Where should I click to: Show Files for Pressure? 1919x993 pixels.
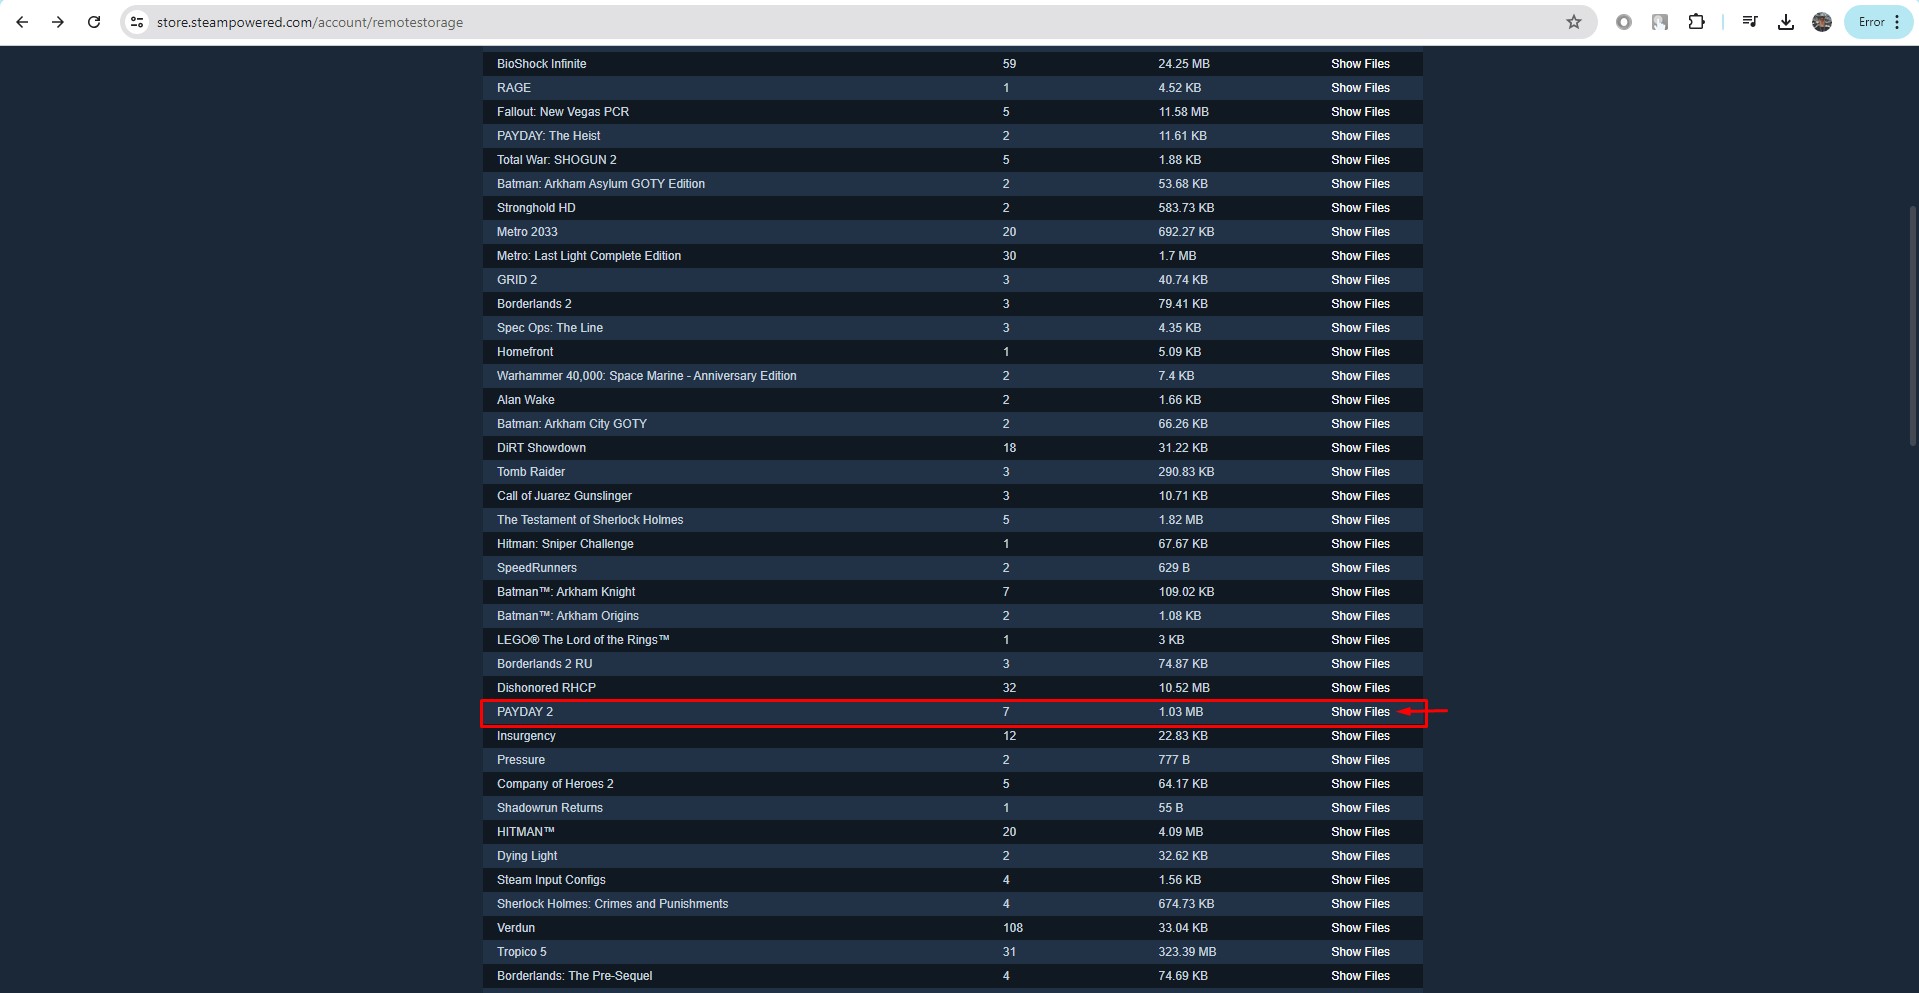coord(1360,760)
